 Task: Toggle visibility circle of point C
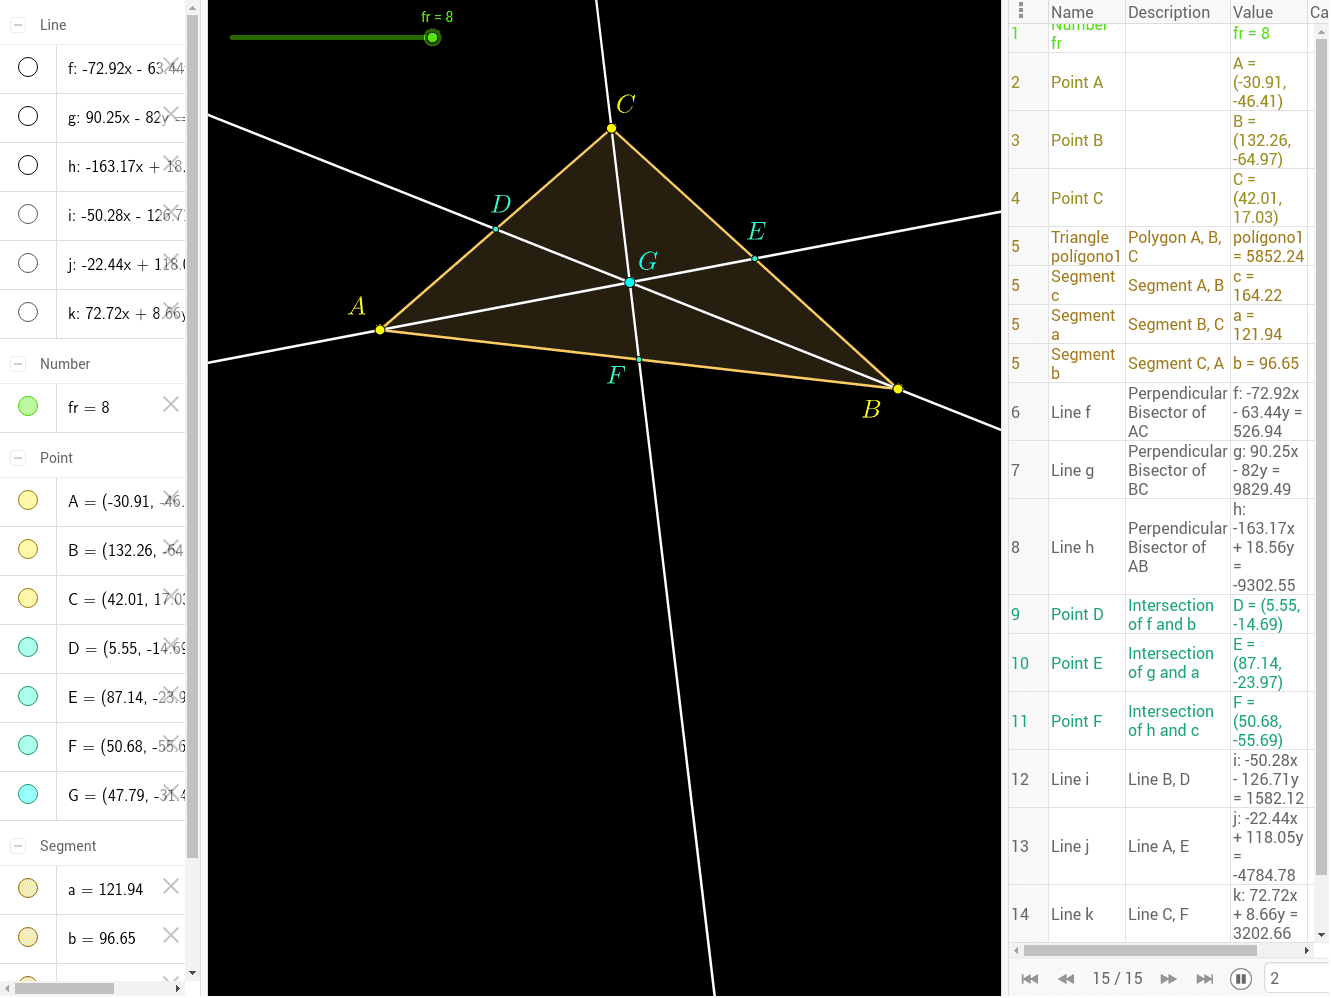(x=28, y=598)
